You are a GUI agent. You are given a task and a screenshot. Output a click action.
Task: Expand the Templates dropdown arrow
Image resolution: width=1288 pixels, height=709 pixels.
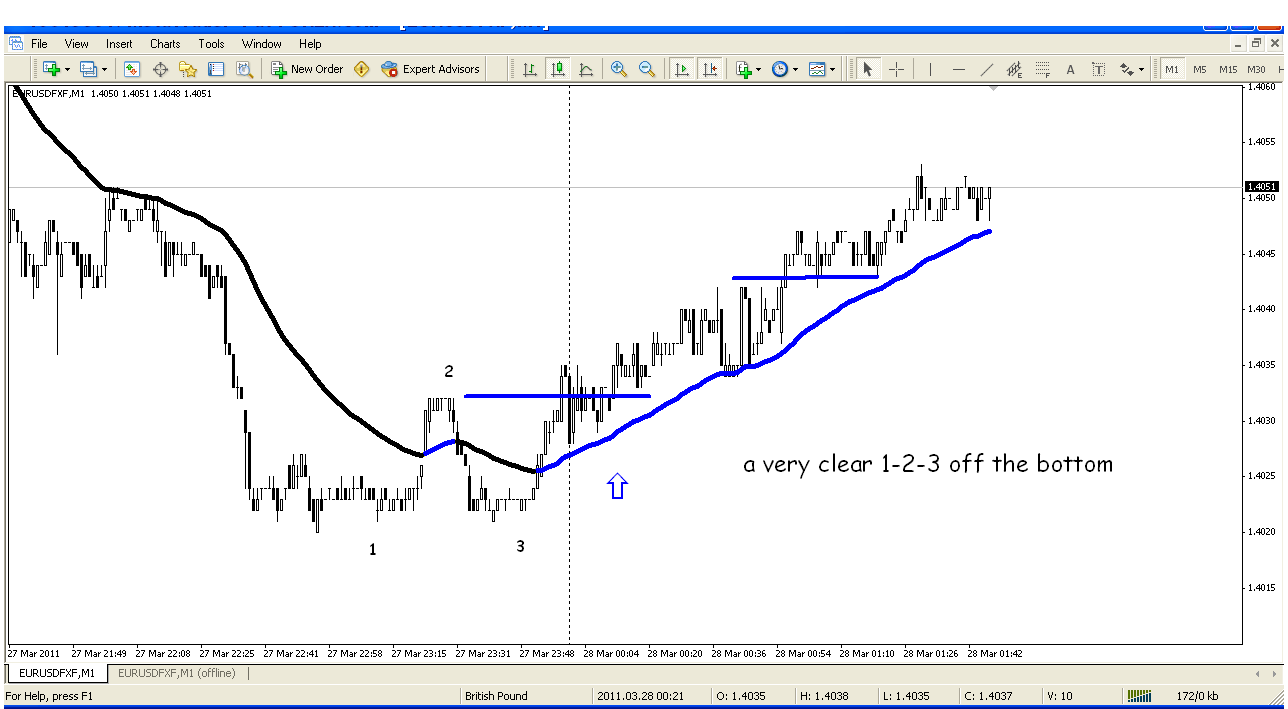833,70
